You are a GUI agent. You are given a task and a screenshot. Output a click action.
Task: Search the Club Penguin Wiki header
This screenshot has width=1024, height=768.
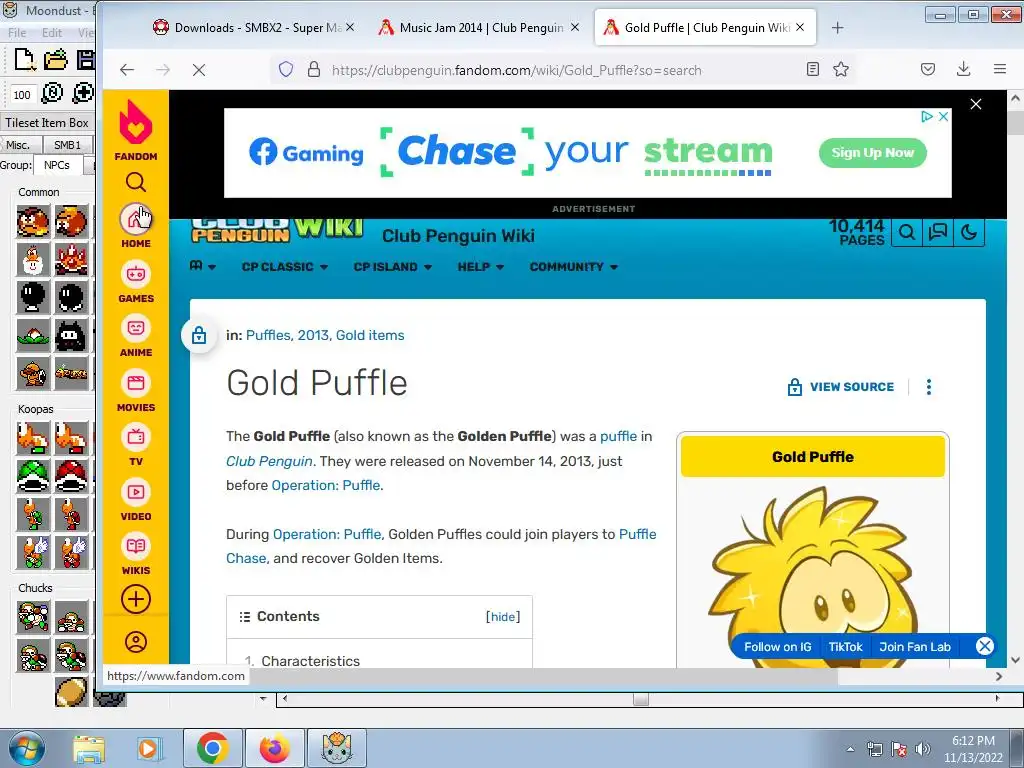tap(906, 232)
